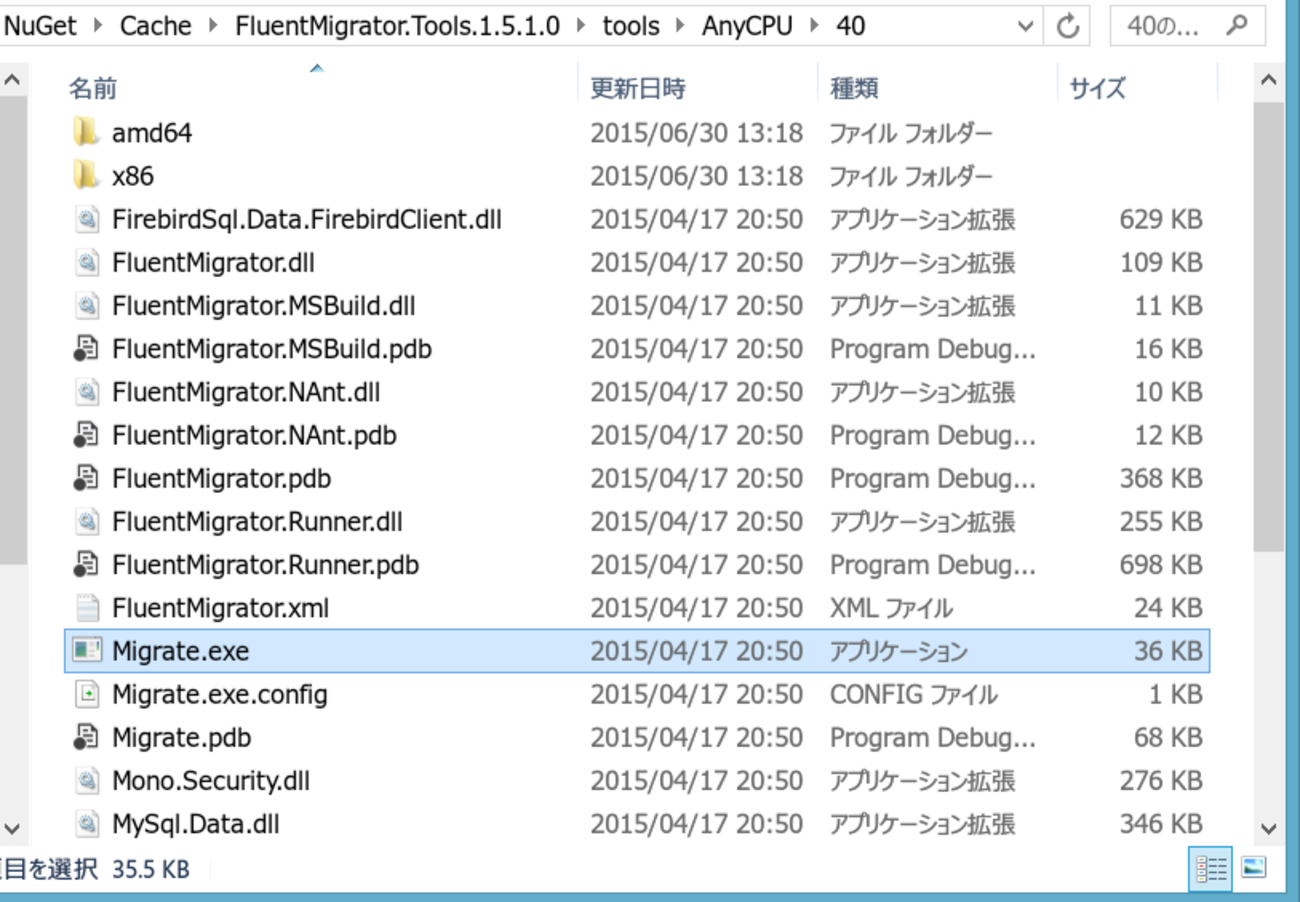Image resolution: width=1300 pixels, height=902 pixels.
Task: Click the search magnifier icon
Action: pos(1236,26)
